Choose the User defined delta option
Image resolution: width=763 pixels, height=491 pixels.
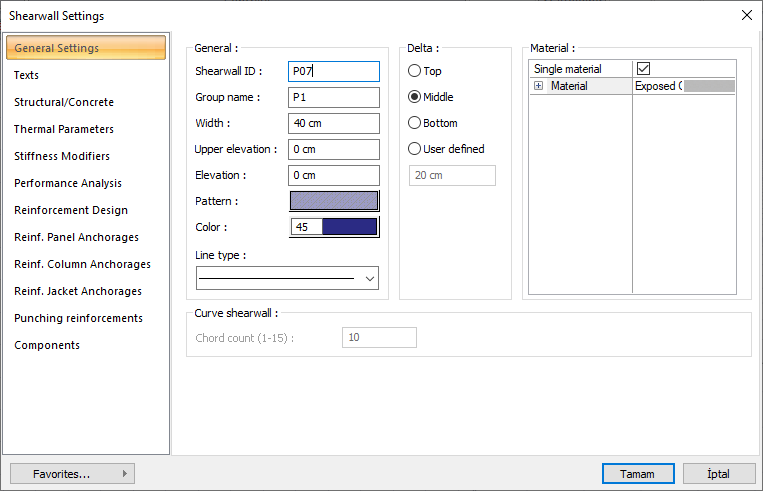tap(415, 149)
